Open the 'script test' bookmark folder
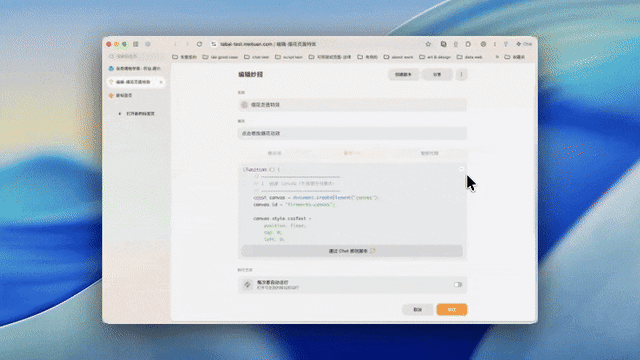 pyautogui.click(x=289, y=57)
